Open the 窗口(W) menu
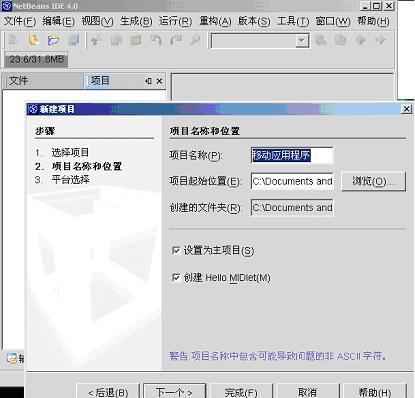Image resolution: width=415 pixels, height=398 pixels. point(333,21)
